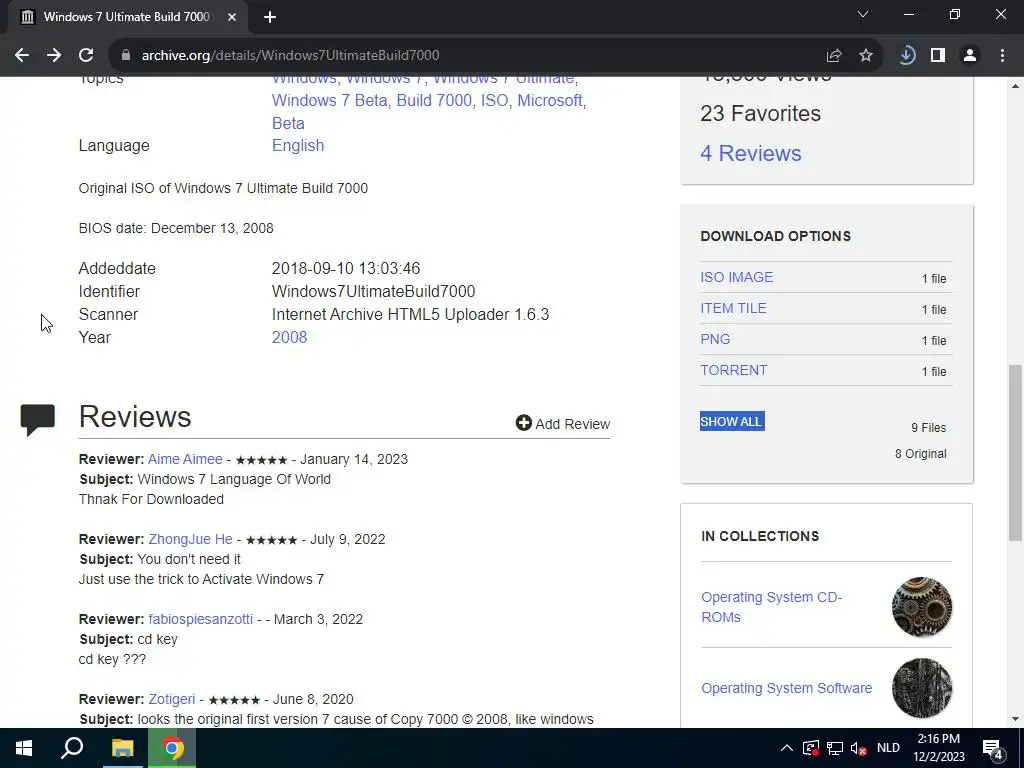Click the address bar URL
The image size is (1024, 768).
[291, 56]
